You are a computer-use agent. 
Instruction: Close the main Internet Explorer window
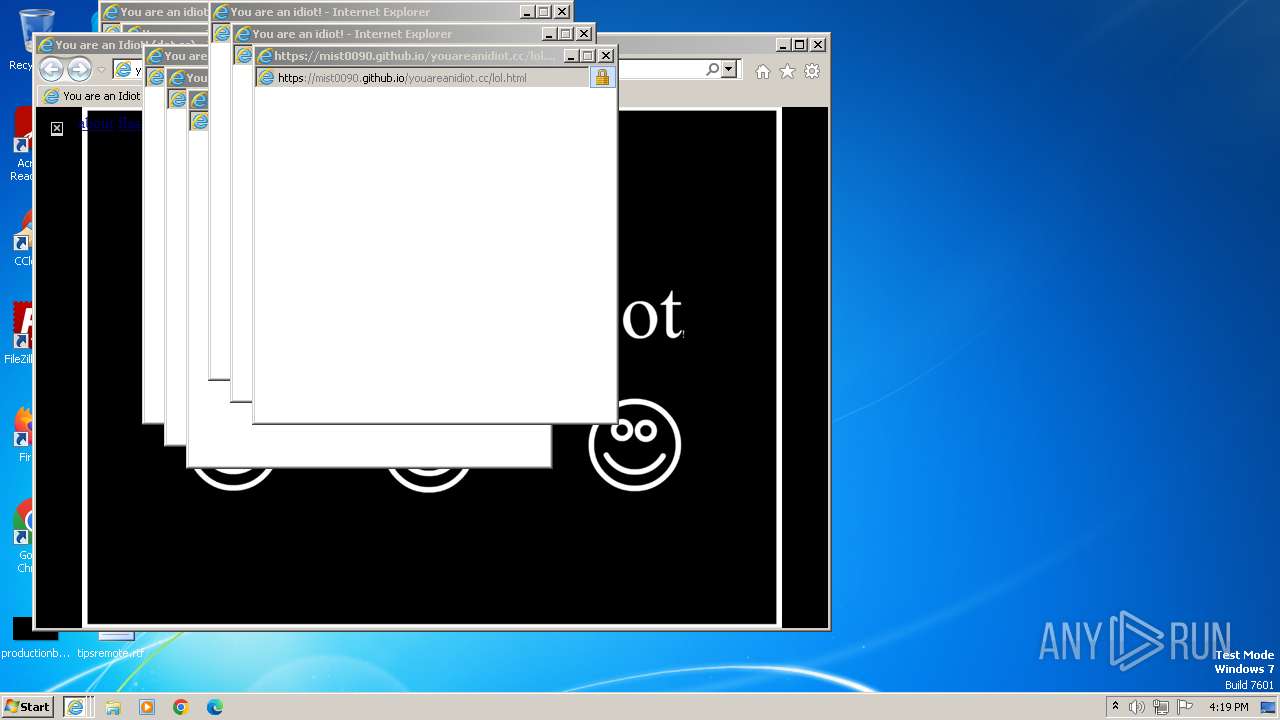[x=817, y=44]
